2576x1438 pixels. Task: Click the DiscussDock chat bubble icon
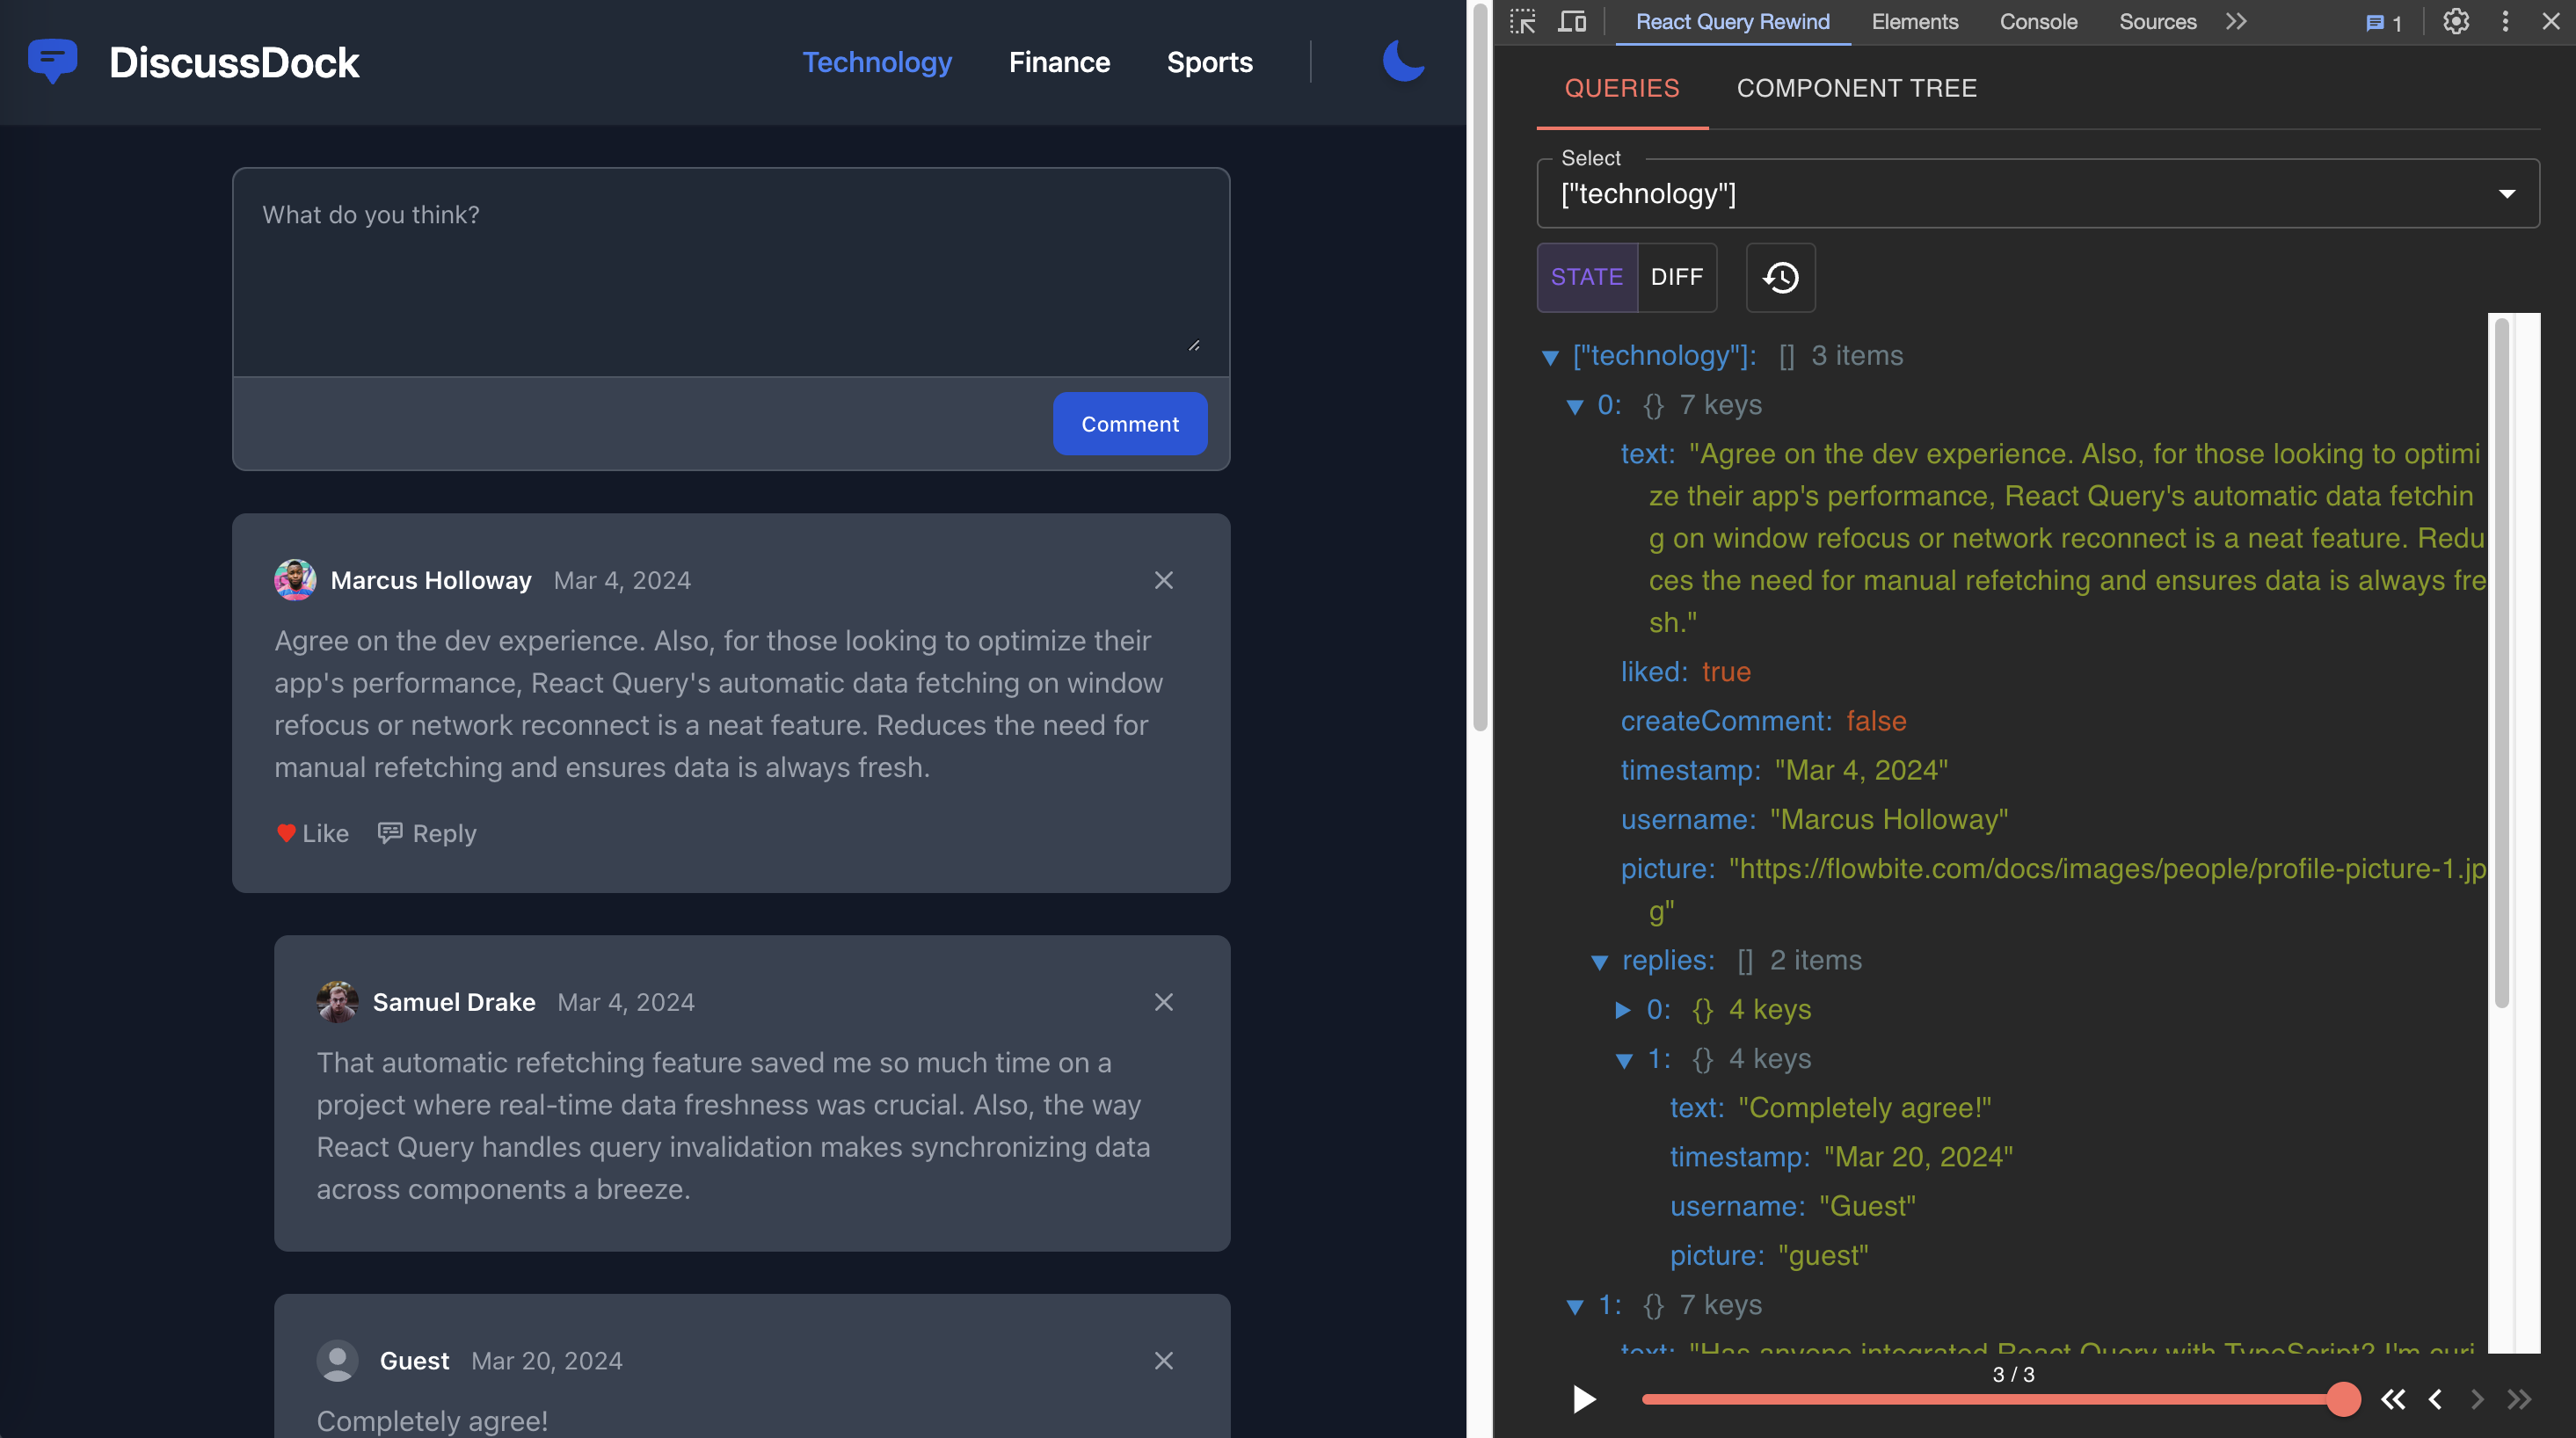(55, 62)
